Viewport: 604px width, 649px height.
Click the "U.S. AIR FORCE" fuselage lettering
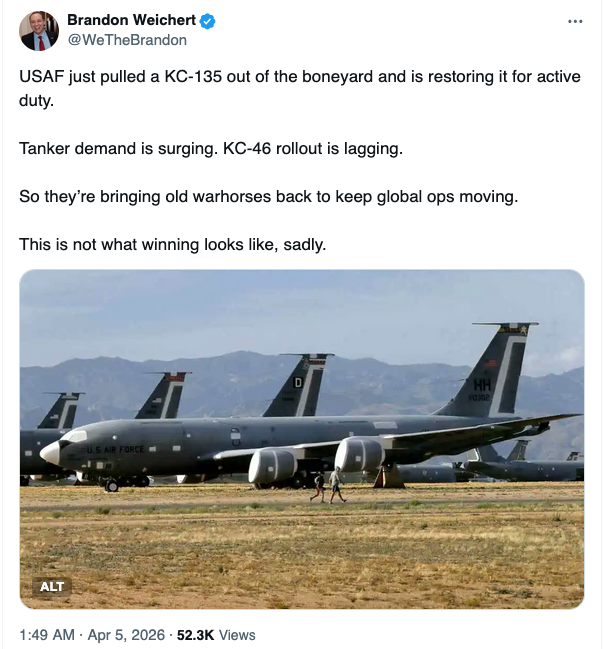115,449
